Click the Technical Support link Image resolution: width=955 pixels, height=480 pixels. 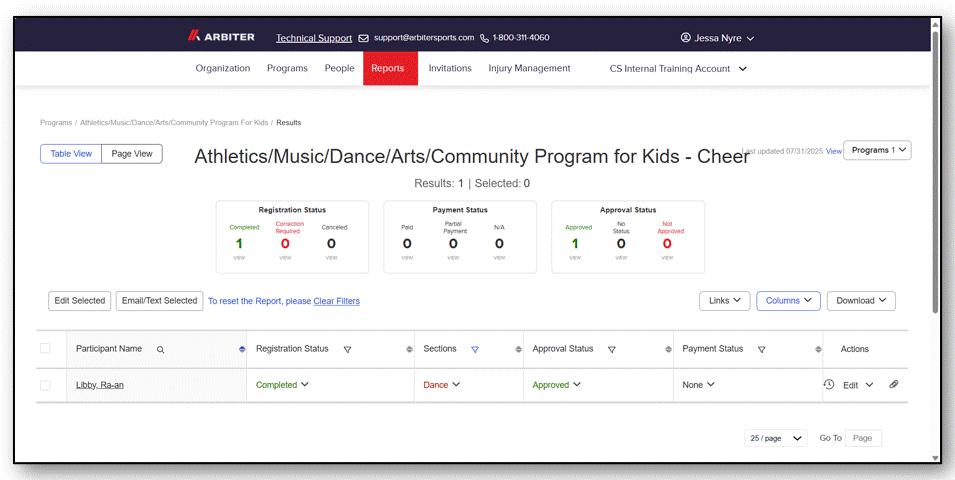pos(314,38)
